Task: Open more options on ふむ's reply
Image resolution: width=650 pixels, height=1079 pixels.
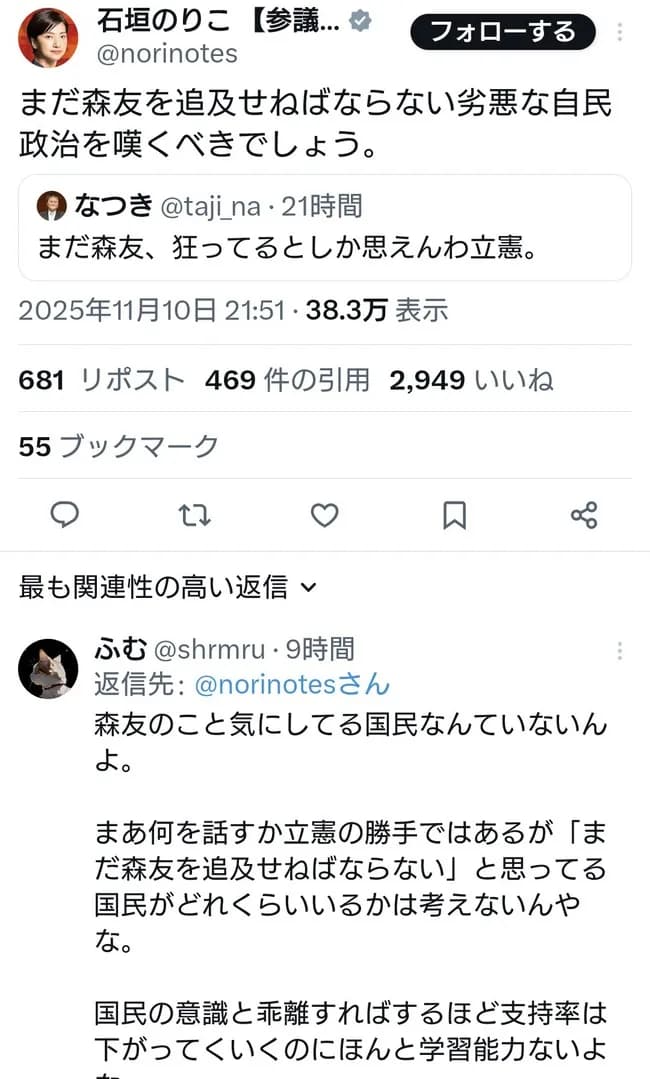Action: (621, 651)
